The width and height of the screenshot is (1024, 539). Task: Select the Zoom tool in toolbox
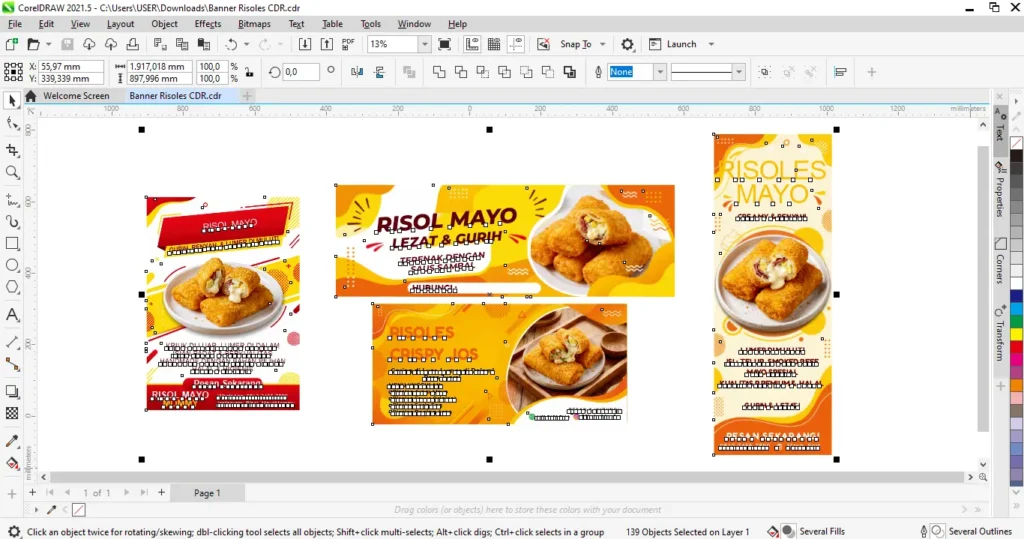12,172
